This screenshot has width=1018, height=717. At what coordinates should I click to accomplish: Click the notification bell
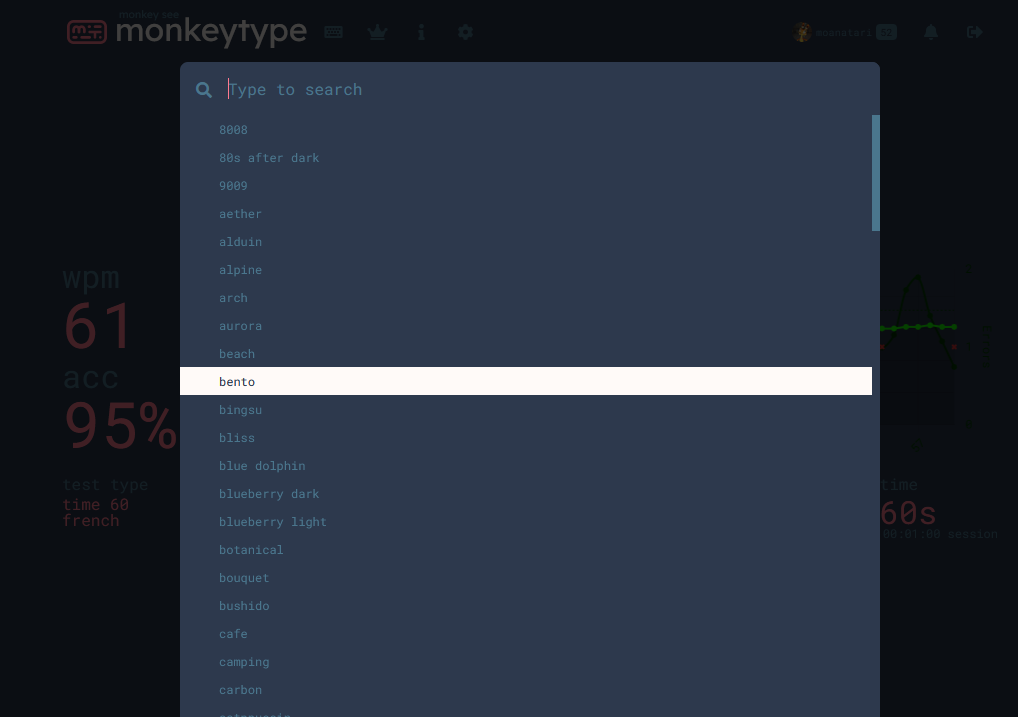coord(930,32)
